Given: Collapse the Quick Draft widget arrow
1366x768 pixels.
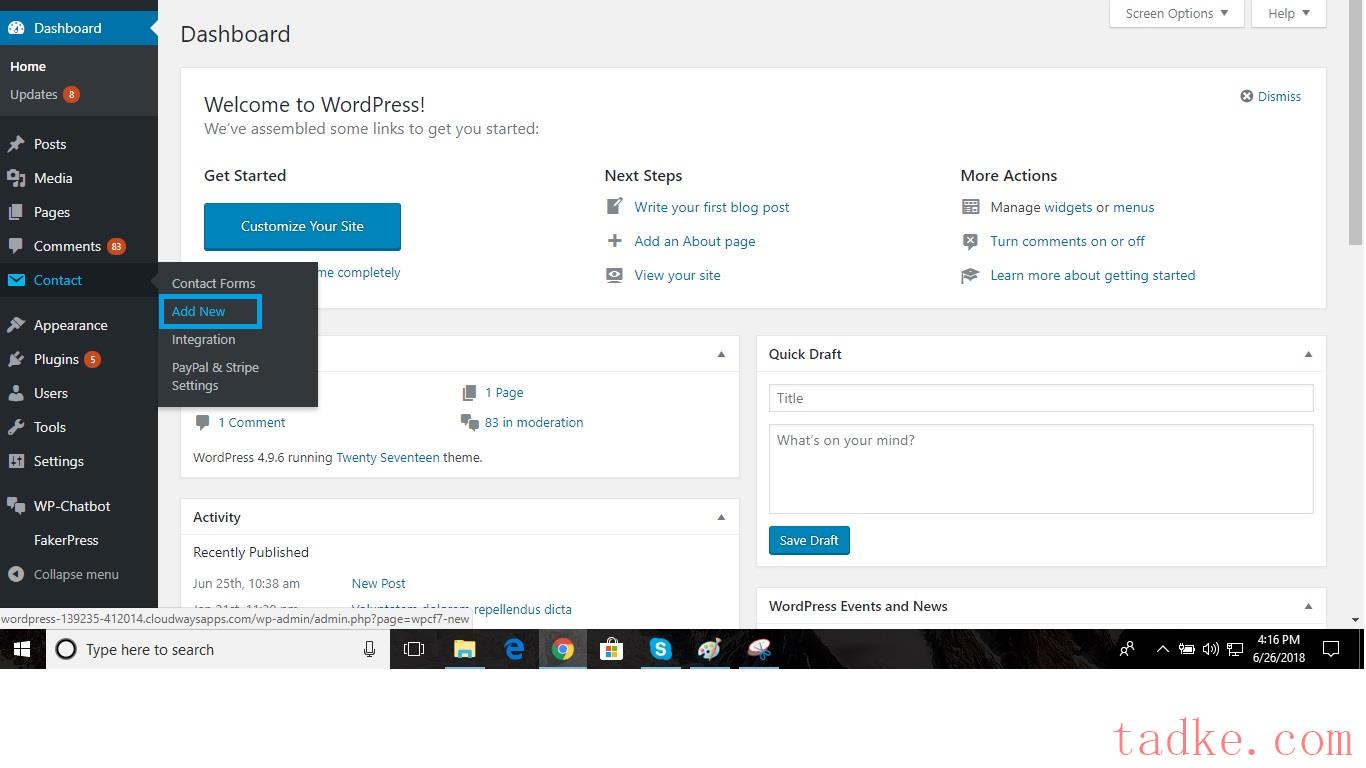Looking at the screenshot, I should point(1308,354).
